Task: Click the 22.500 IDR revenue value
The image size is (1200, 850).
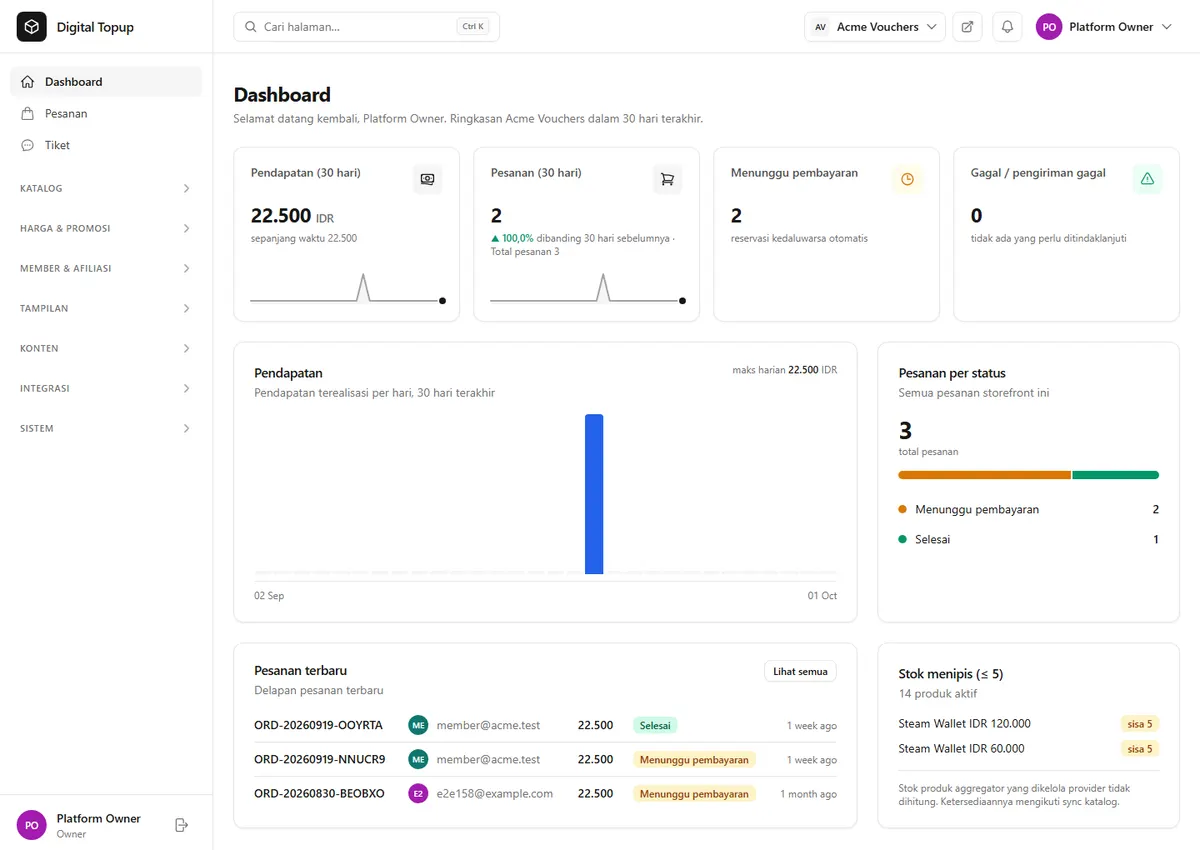Action: coord(292,216)
